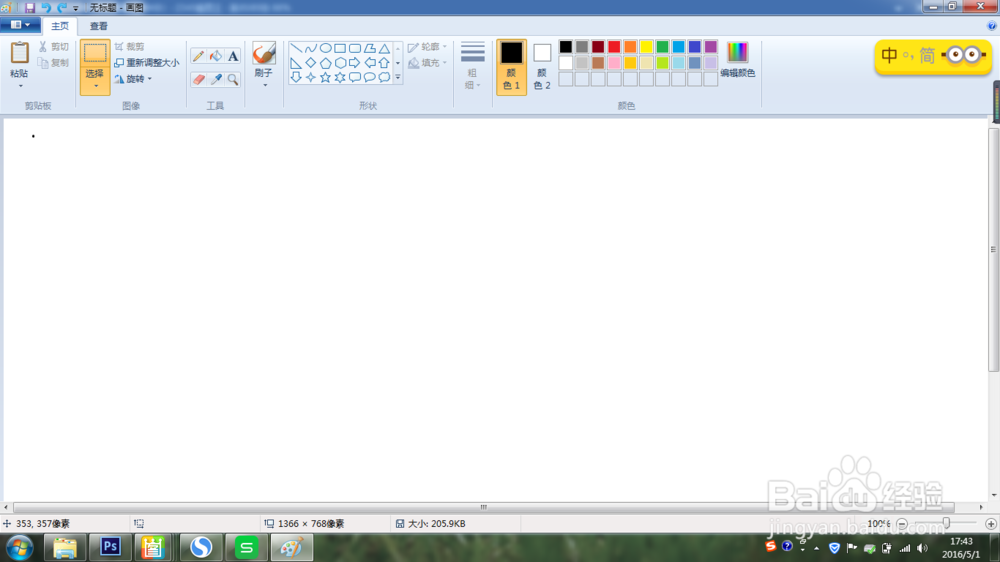Open the Brushes (刷子) dropdown arrow
The height and width of the screenshot is (562, 1000).
[x=264, y=85]
